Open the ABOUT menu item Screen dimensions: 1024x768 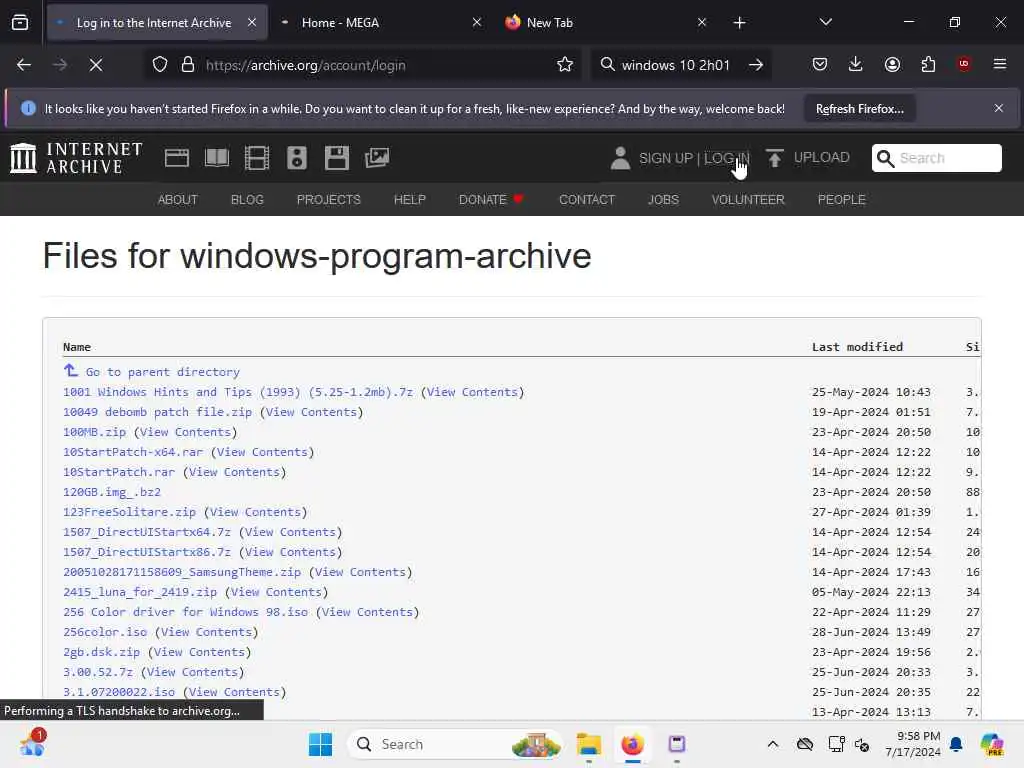178,200
